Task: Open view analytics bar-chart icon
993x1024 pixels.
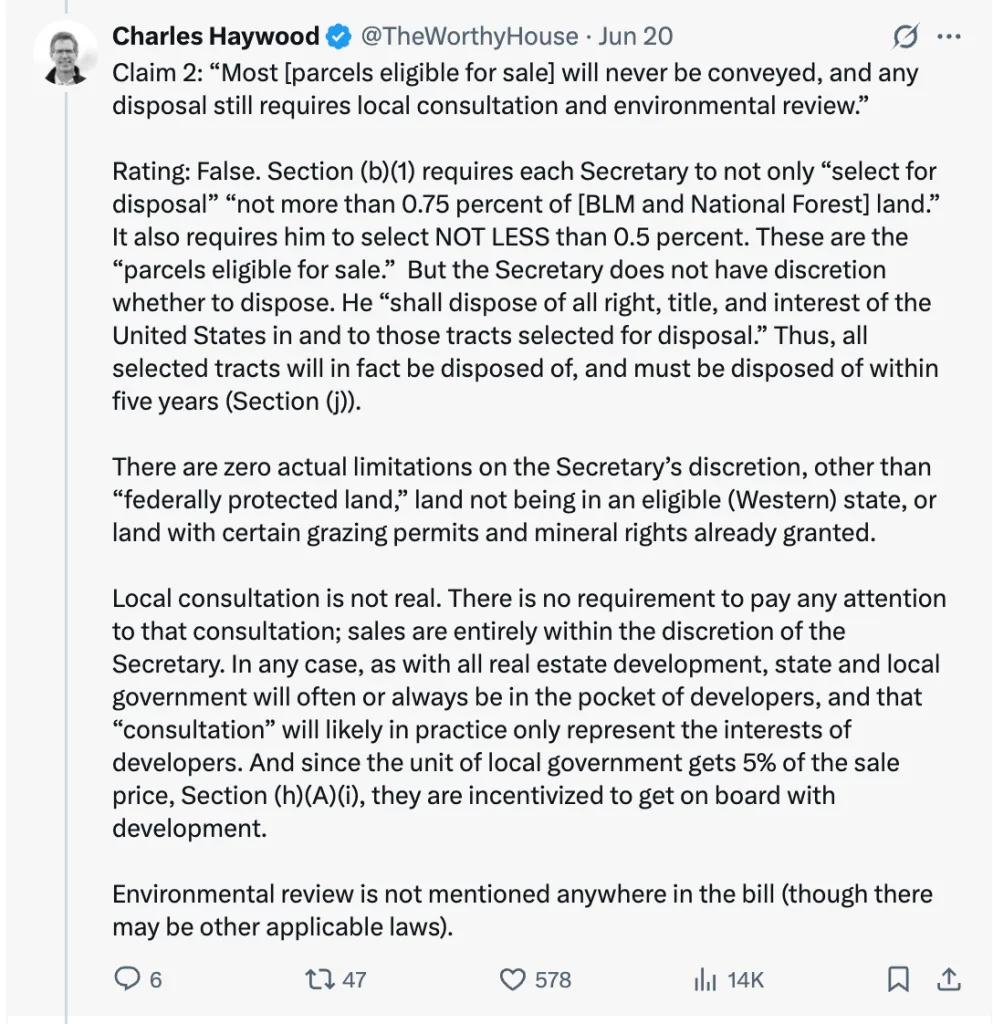Action: (x=706, y=980)
